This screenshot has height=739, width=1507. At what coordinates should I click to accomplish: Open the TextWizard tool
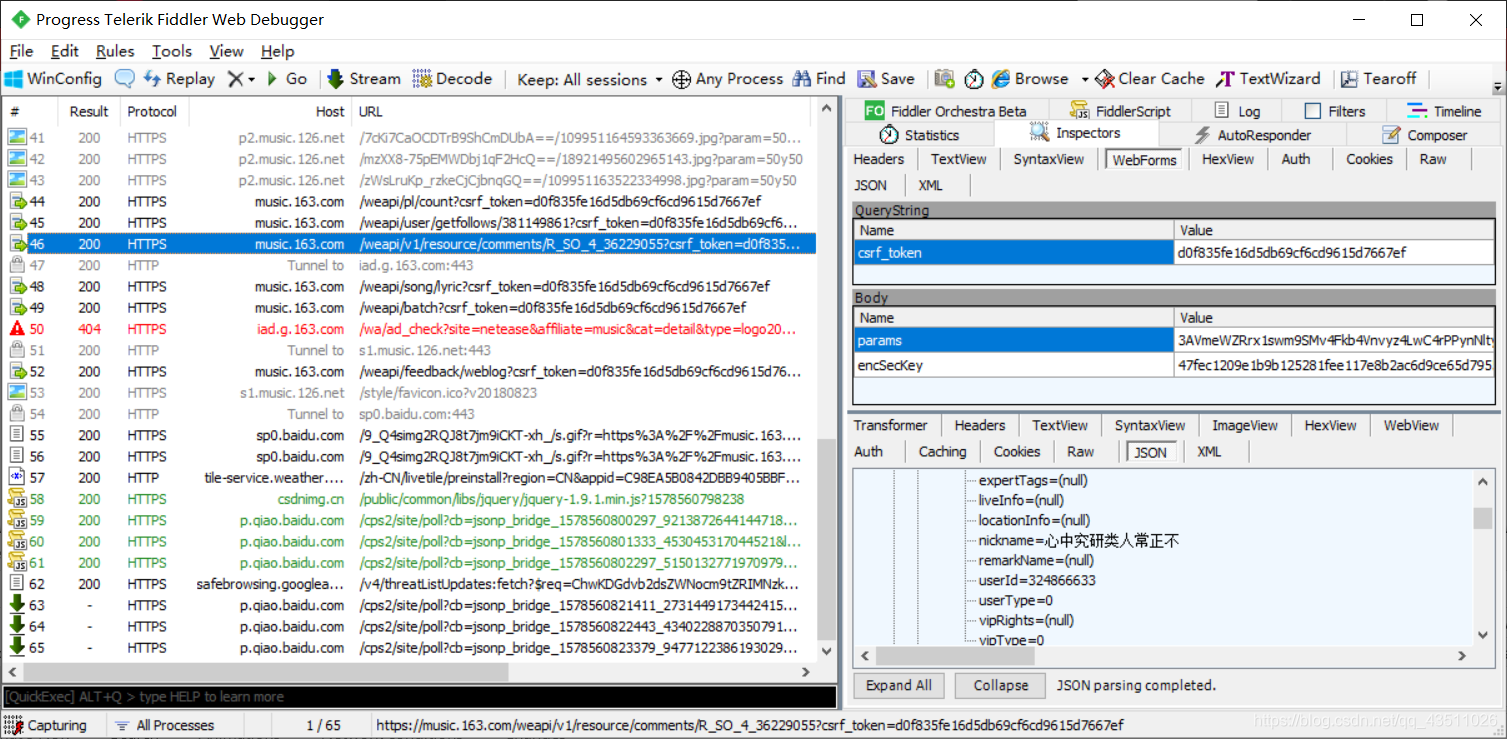click(1268, 78)
